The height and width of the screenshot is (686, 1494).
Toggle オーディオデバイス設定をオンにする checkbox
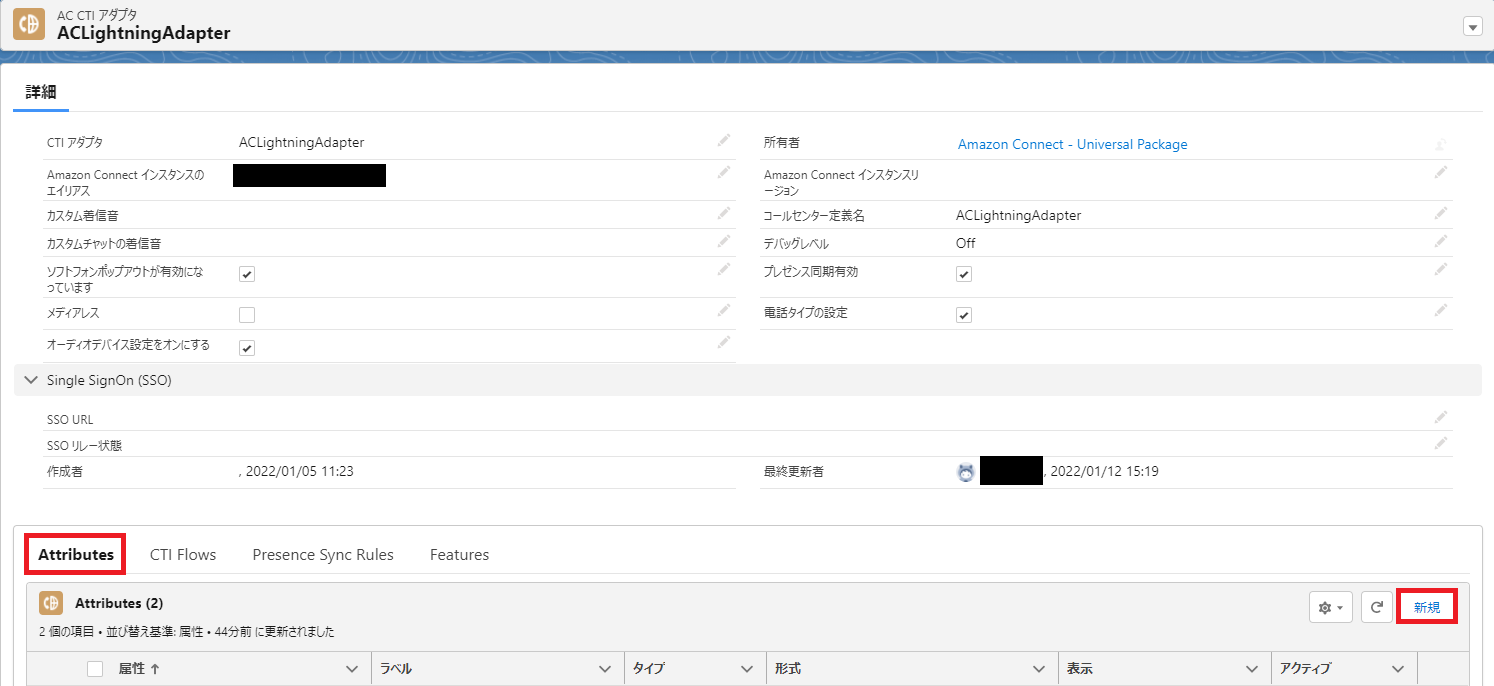click(247, 348)
